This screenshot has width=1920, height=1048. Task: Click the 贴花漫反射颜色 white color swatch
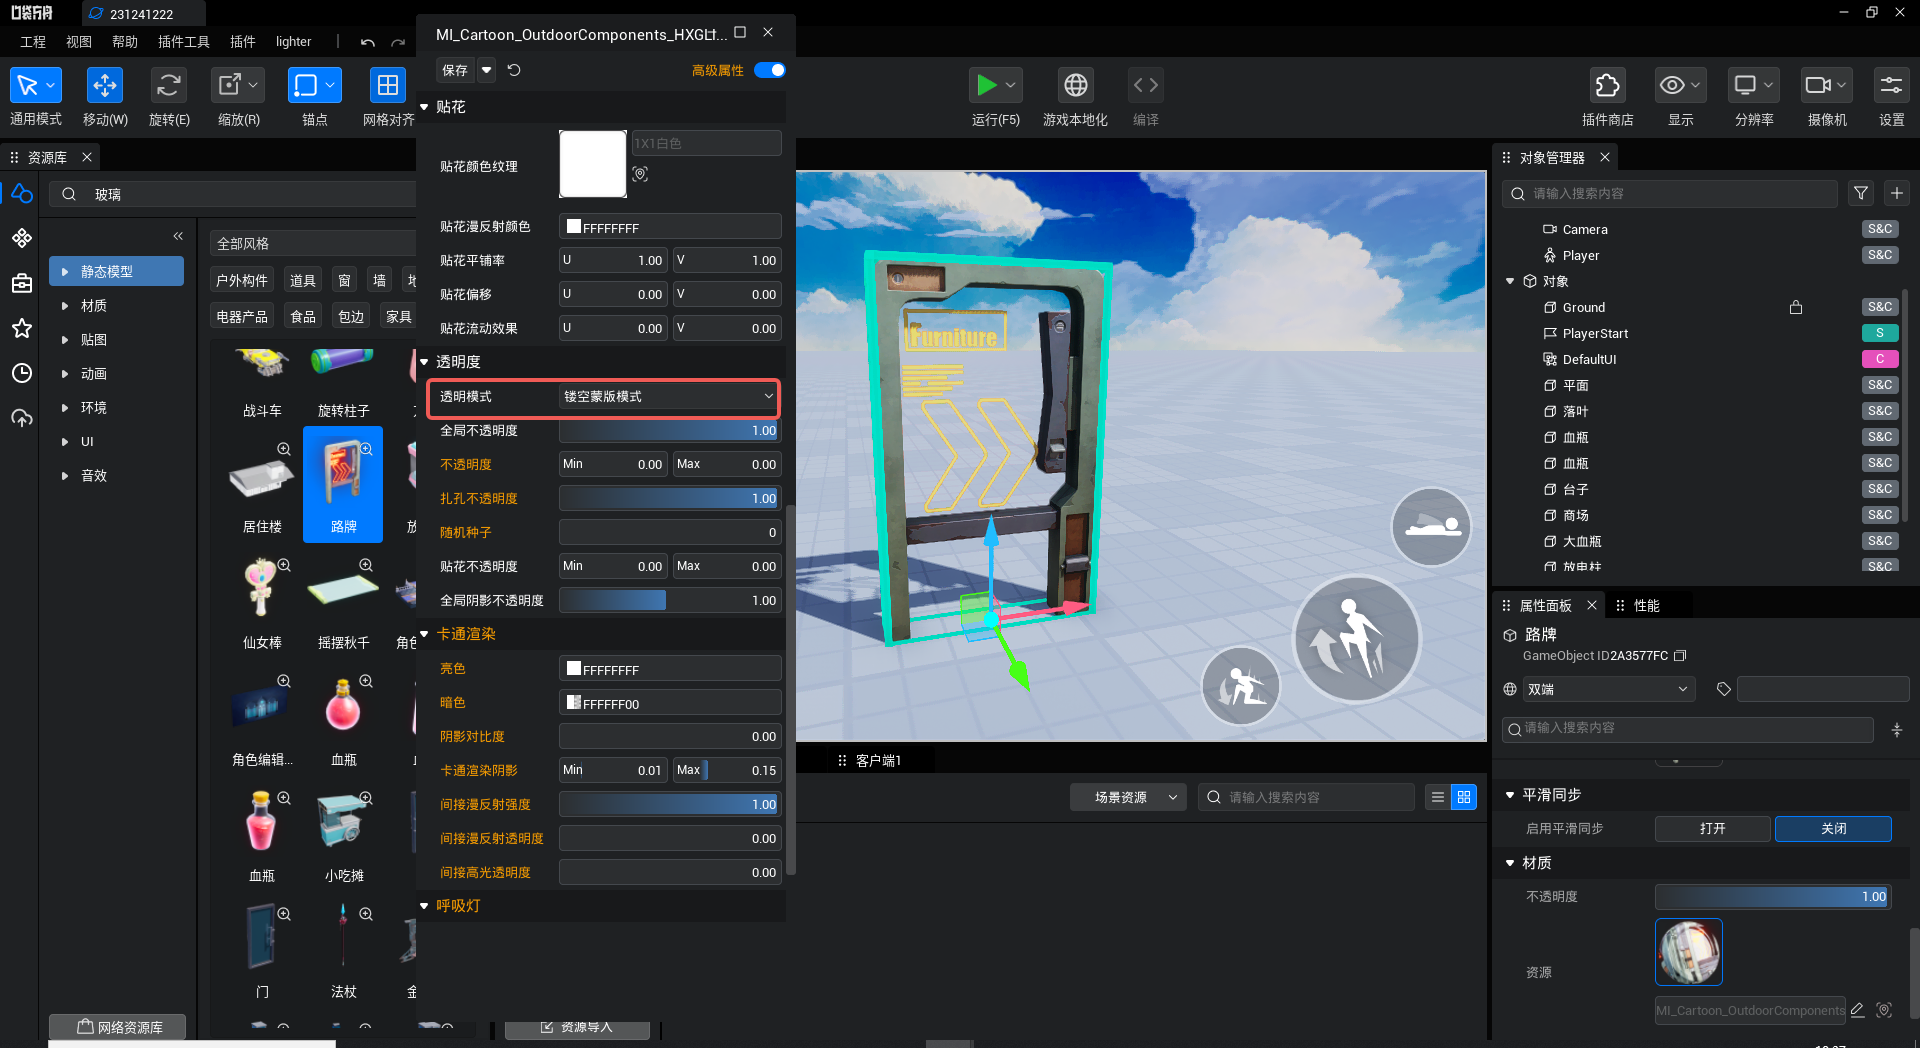click(574, 227)
